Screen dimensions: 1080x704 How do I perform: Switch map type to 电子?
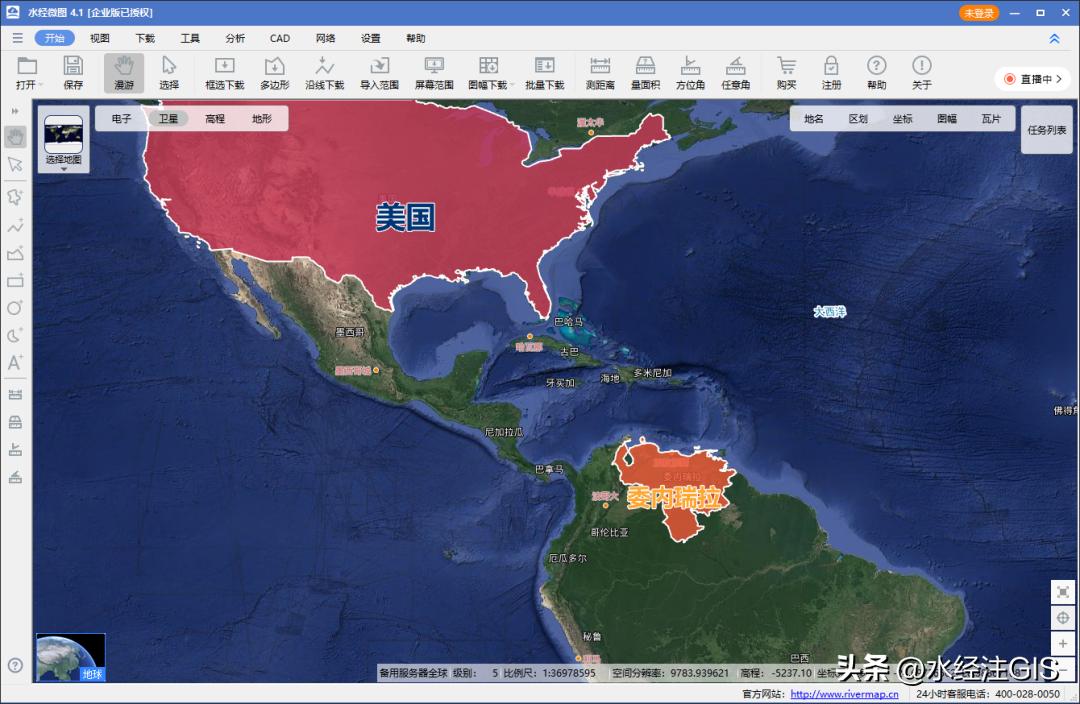121,118
